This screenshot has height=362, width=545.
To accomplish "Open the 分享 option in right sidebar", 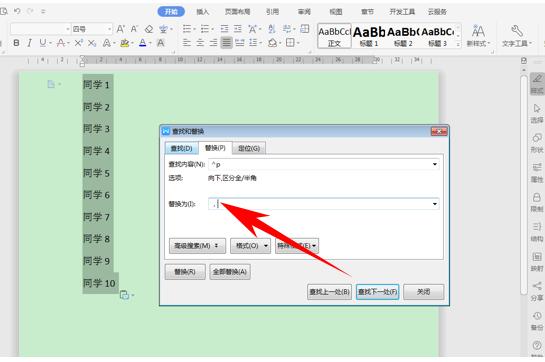I will click(x=537, y=291).
